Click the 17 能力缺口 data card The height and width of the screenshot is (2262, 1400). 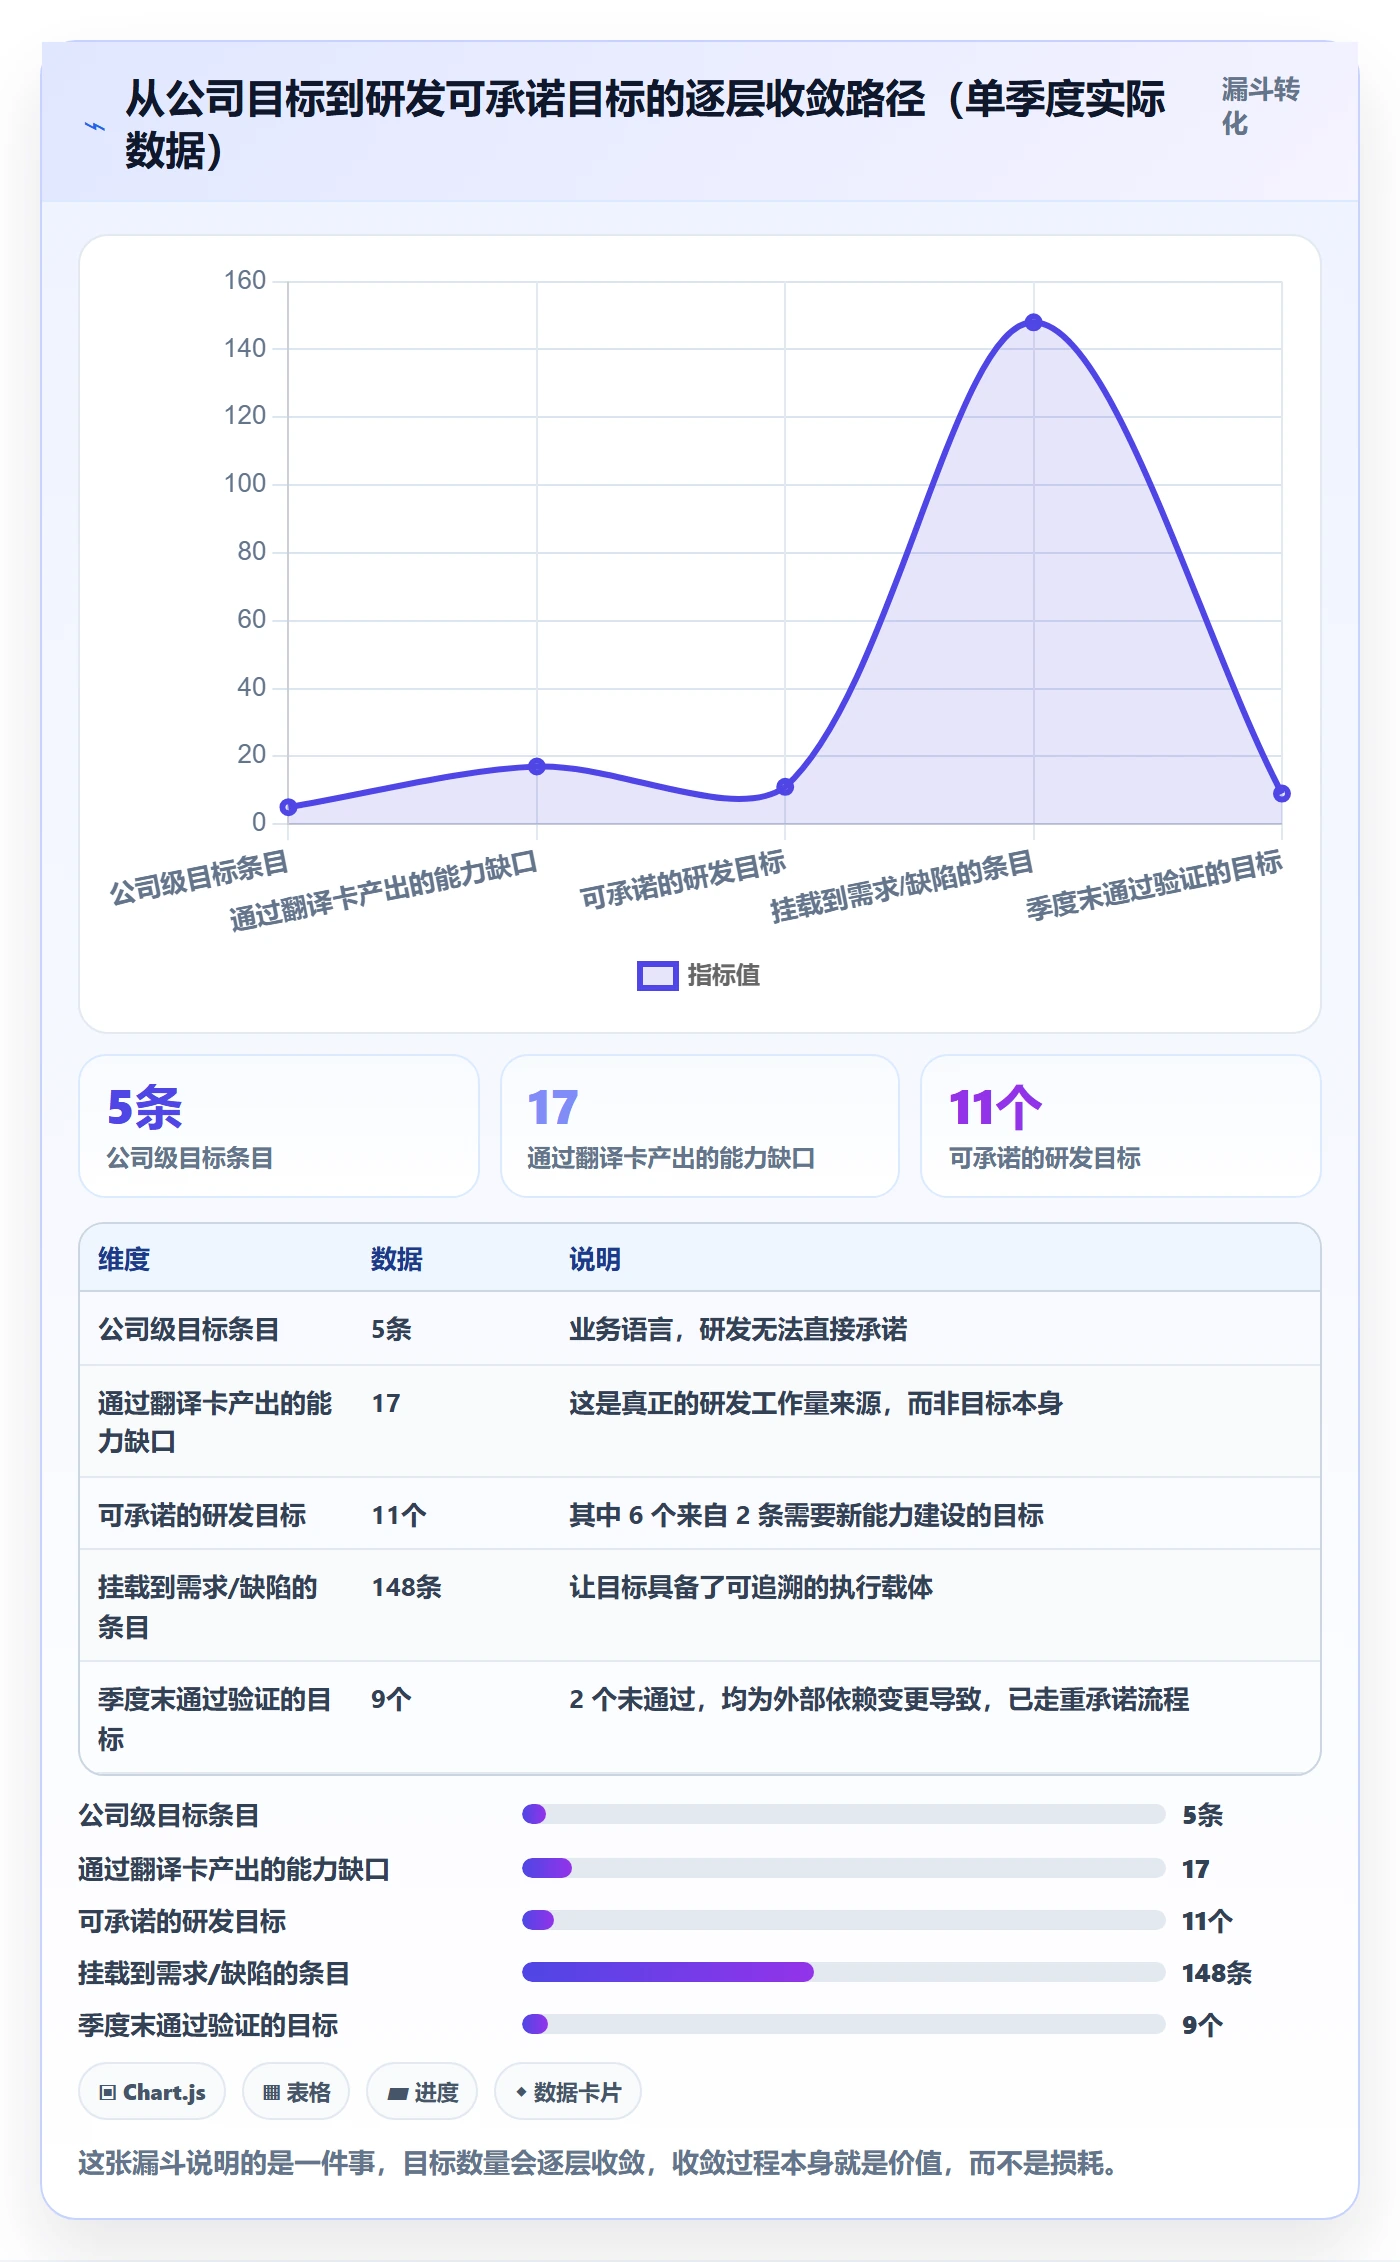pos(700,1126)
